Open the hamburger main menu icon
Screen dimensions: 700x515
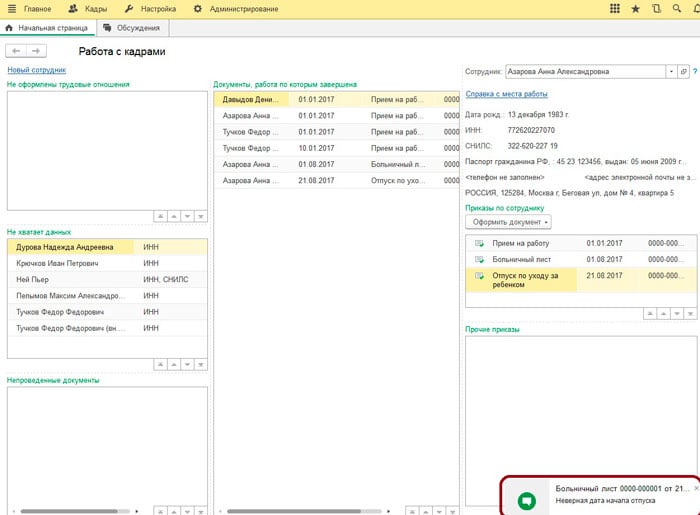point(11,8)
